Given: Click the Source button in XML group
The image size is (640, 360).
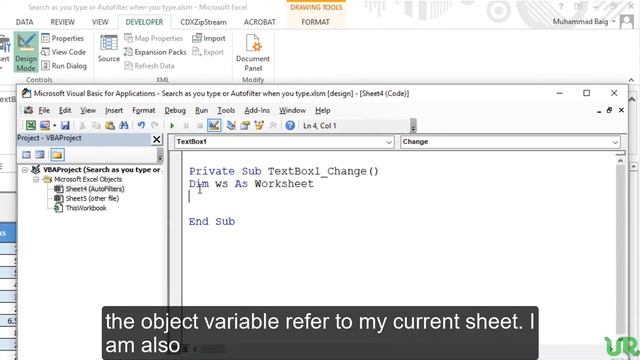Looking at the screenshot, I should (x=109, y=49).
